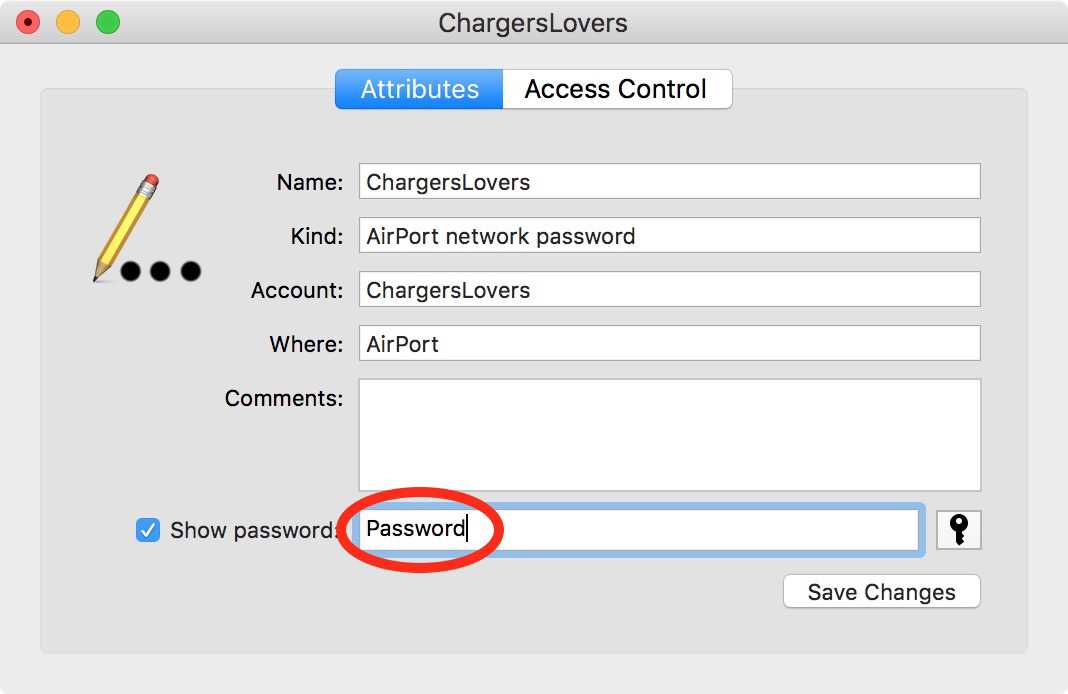The width and height of the screenshot is (1068, 694).
Task: Click the key icon Password Assistant button
Action: (958, 530)
